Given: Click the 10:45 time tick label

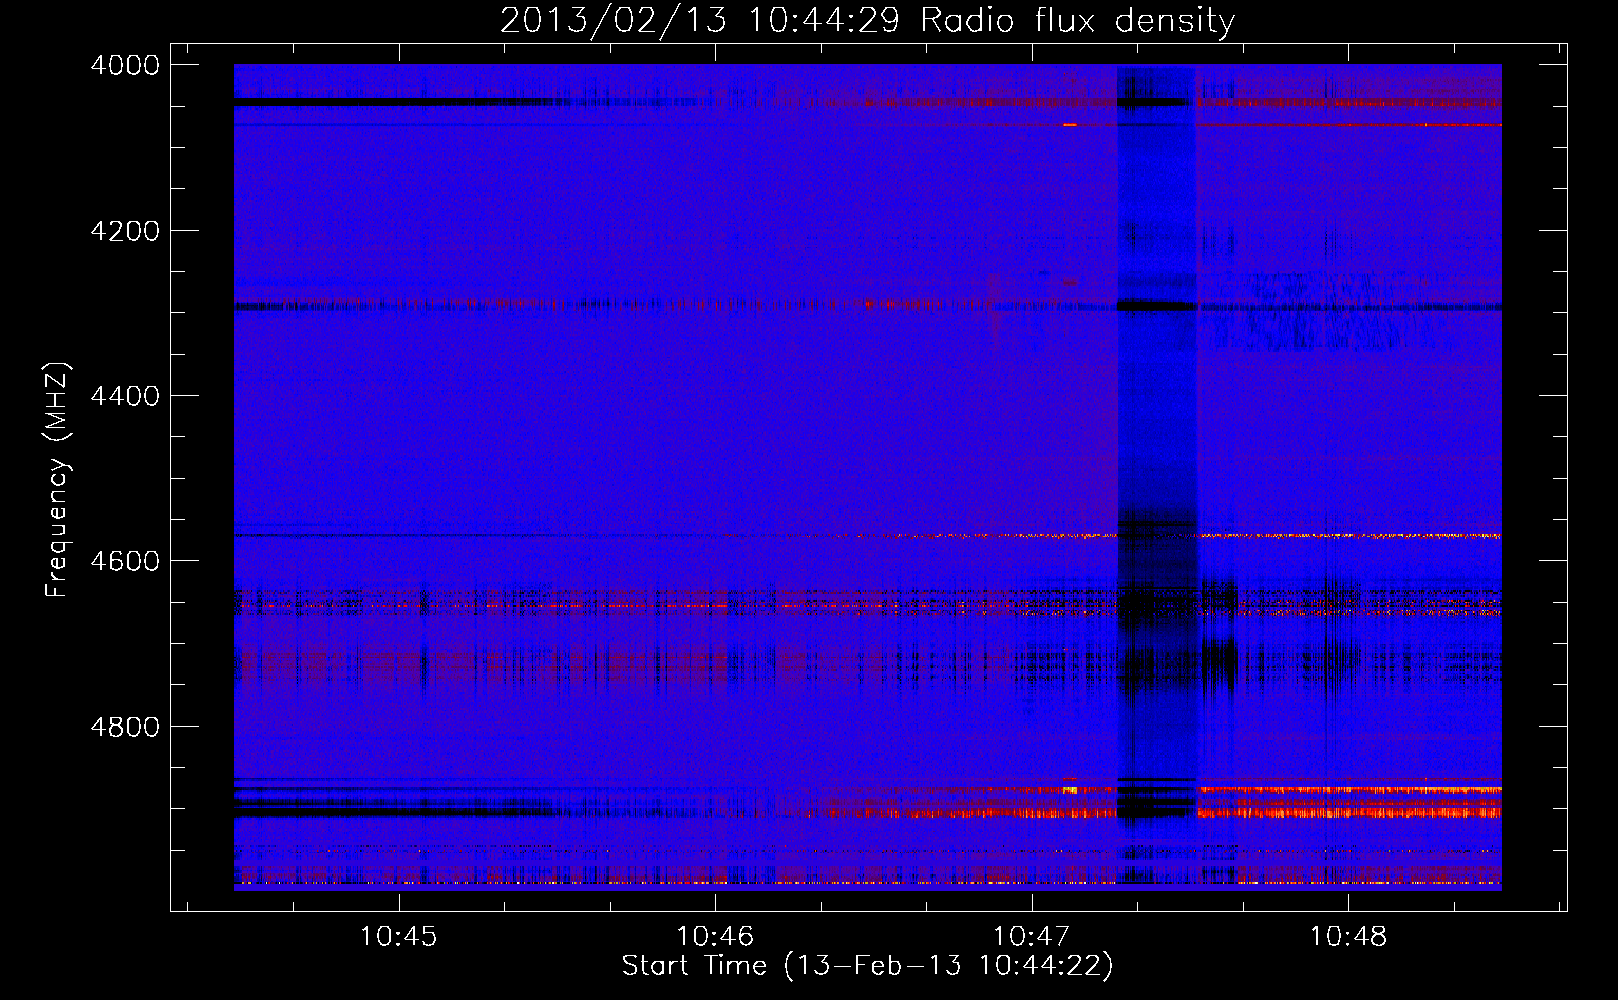Looking at the screenshot, I should 399,937.
